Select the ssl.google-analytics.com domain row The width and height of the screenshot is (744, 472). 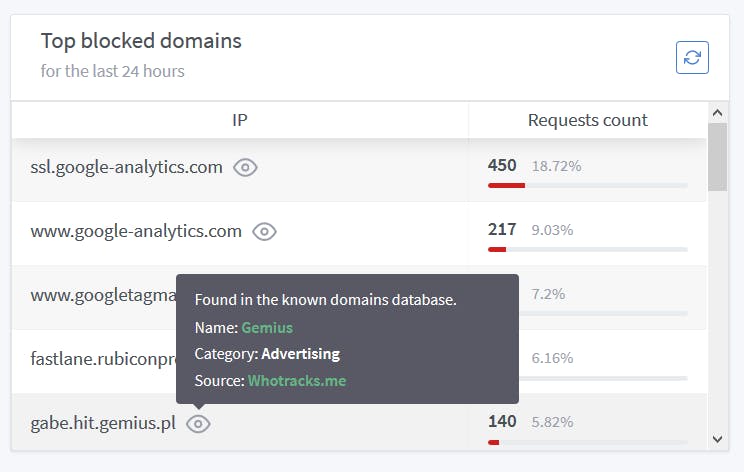(126, 167)
